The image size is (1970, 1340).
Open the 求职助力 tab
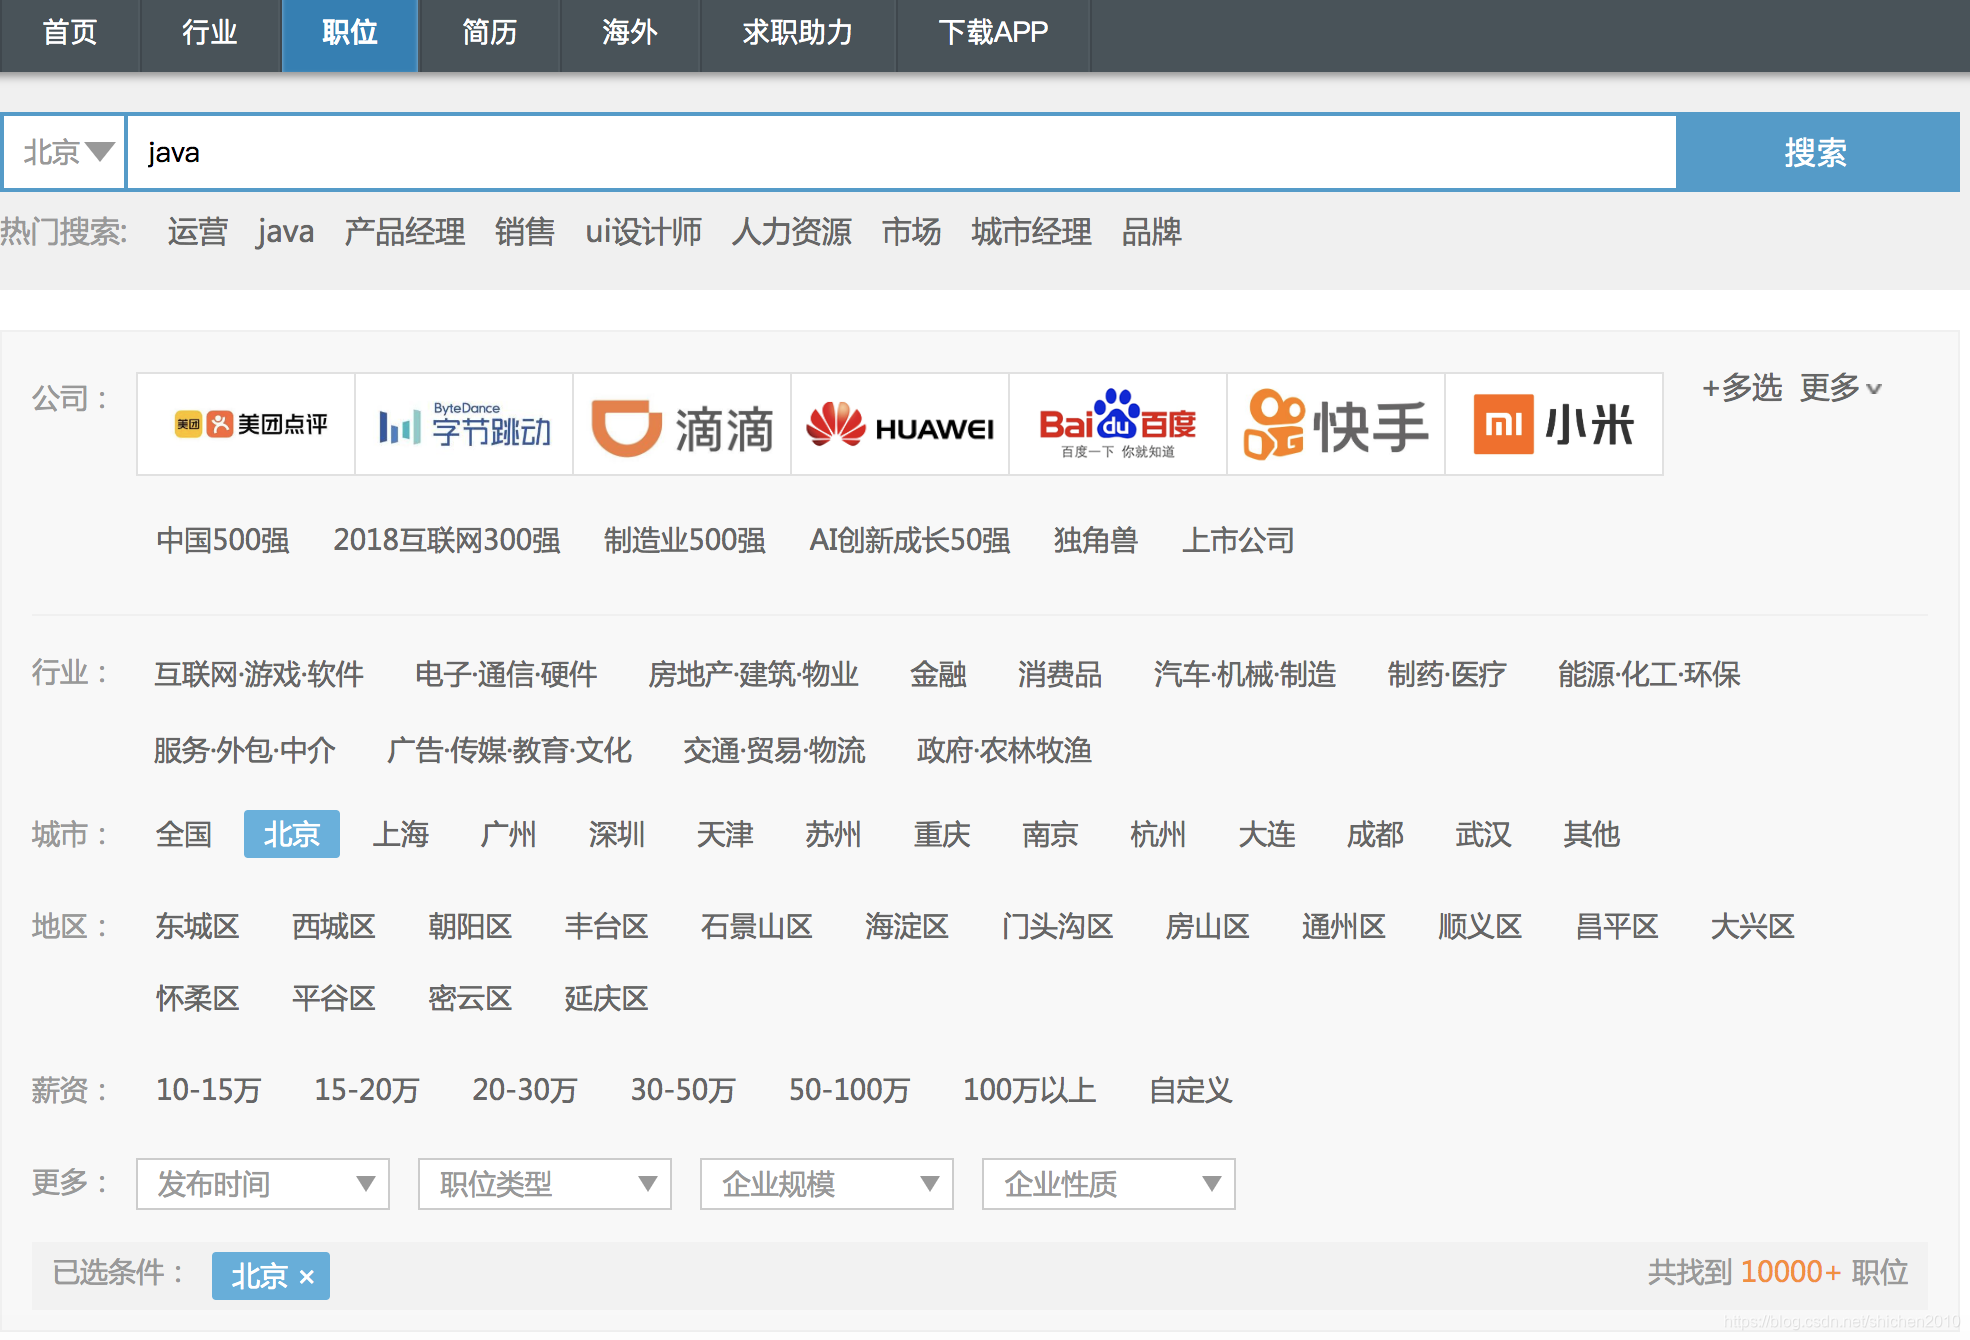click(797, 33)
